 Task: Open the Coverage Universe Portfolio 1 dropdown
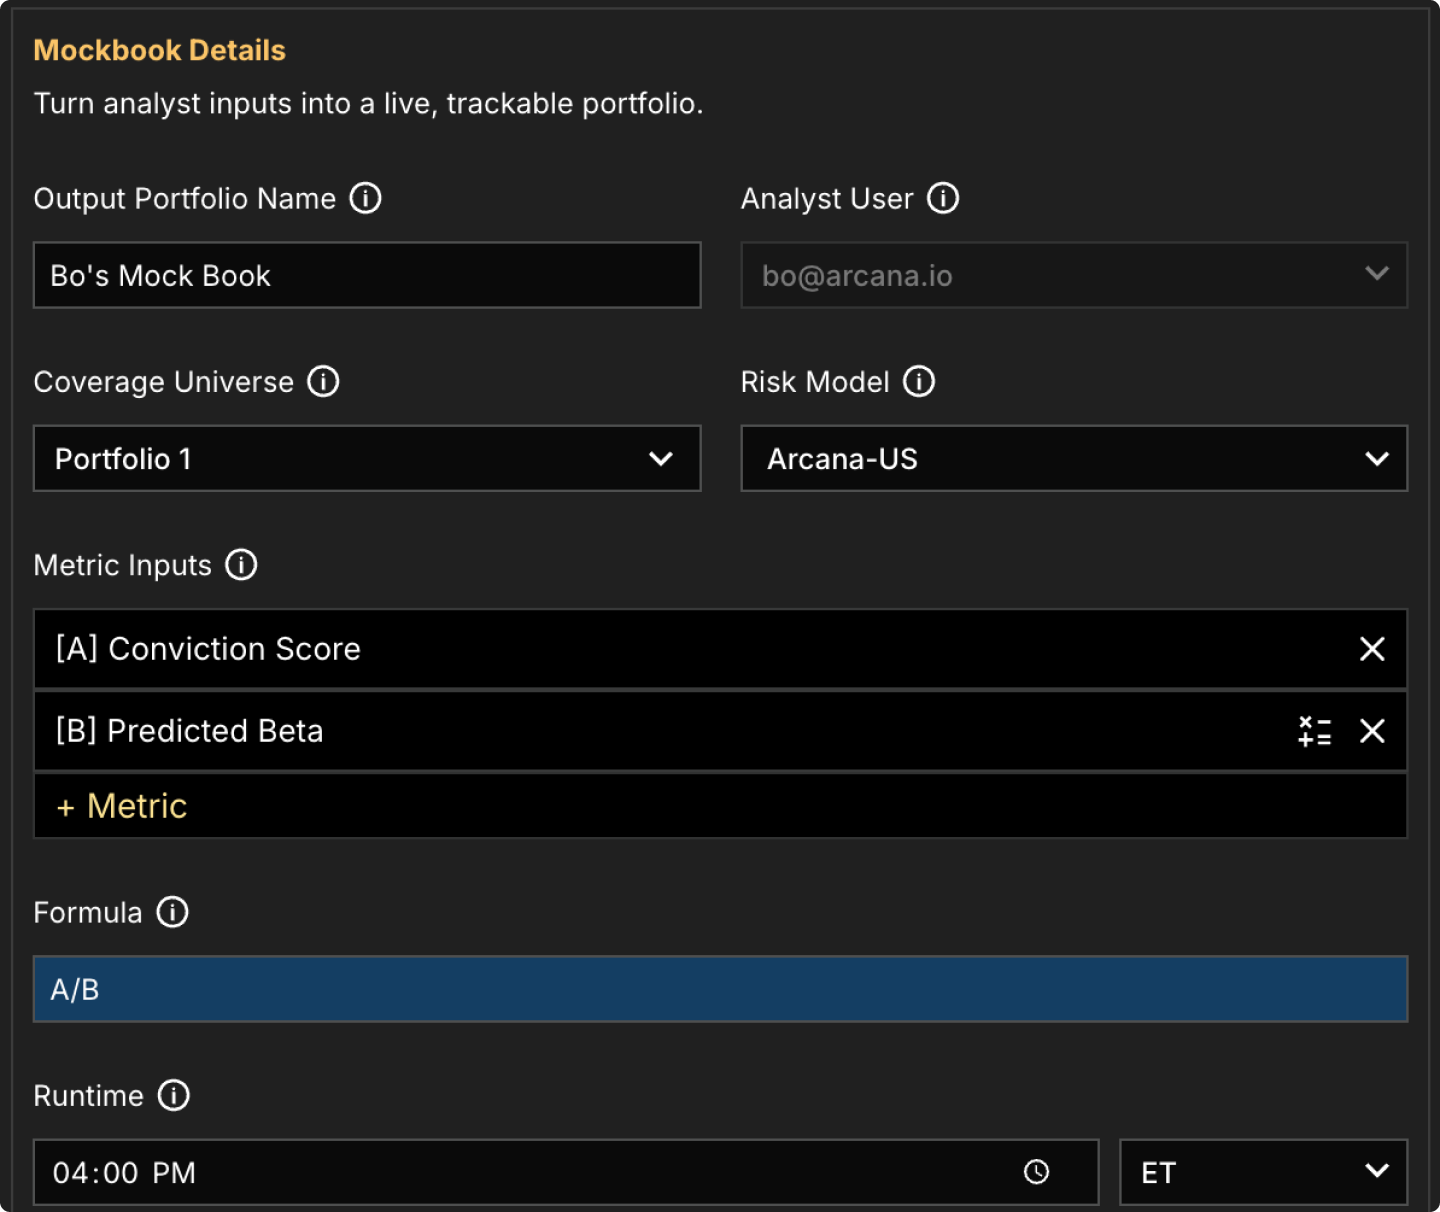pyautogui.click(x=367, y=458)
